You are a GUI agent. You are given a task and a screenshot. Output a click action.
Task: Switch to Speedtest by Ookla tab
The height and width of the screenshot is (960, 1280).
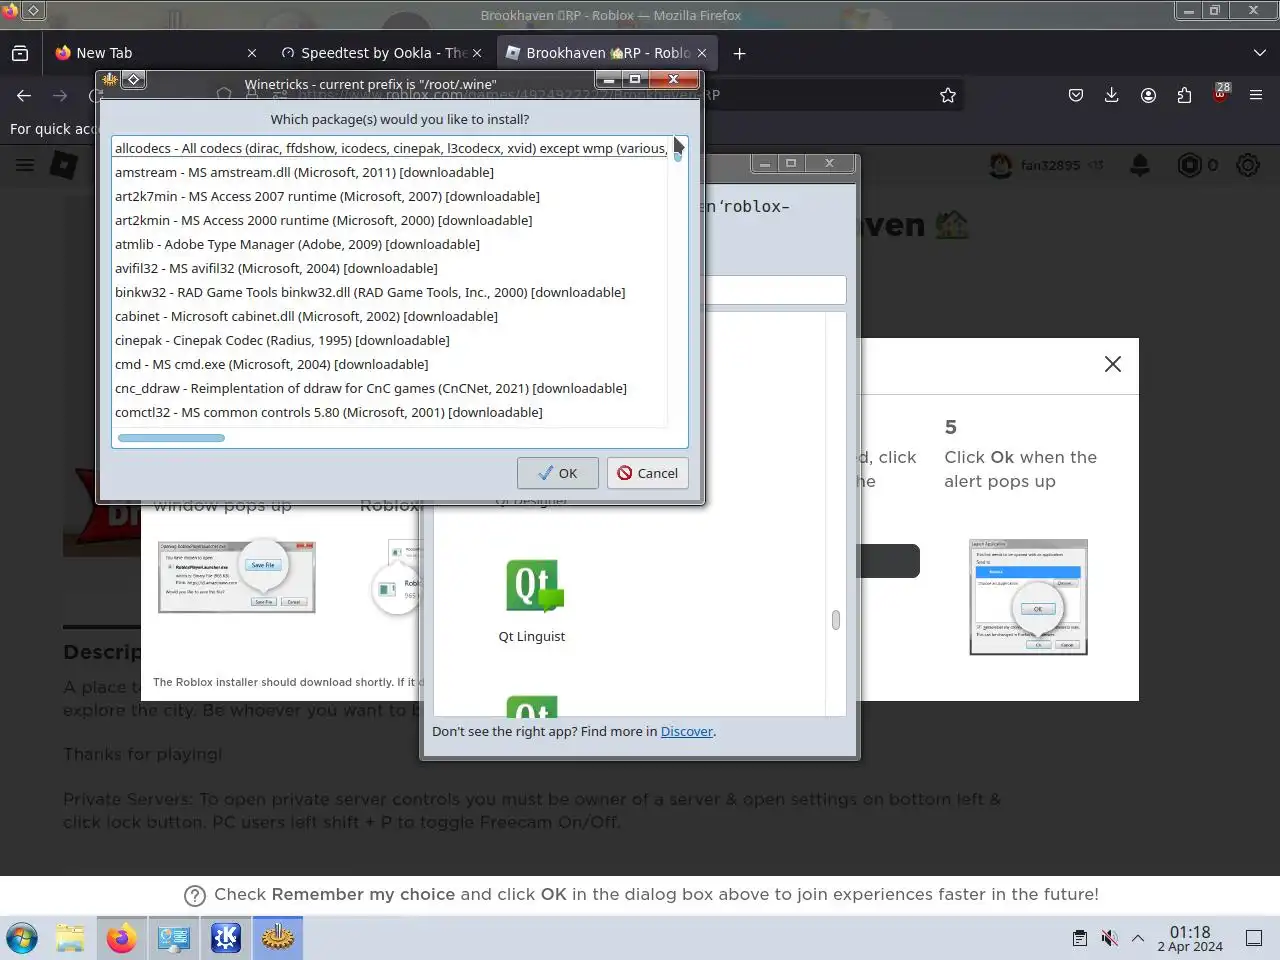(x=380, y=53)
